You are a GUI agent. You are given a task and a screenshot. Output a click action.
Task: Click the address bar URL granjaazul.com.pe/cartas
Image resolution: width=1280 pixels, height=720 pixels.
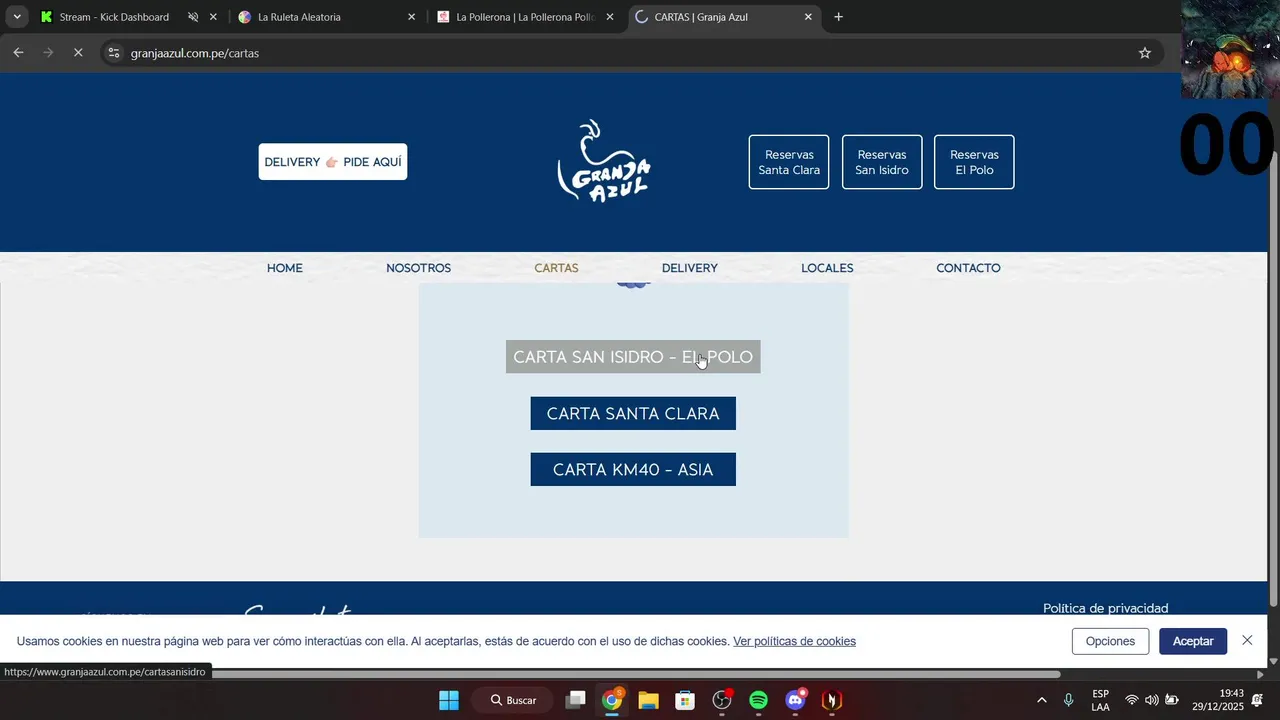(195, 53)
